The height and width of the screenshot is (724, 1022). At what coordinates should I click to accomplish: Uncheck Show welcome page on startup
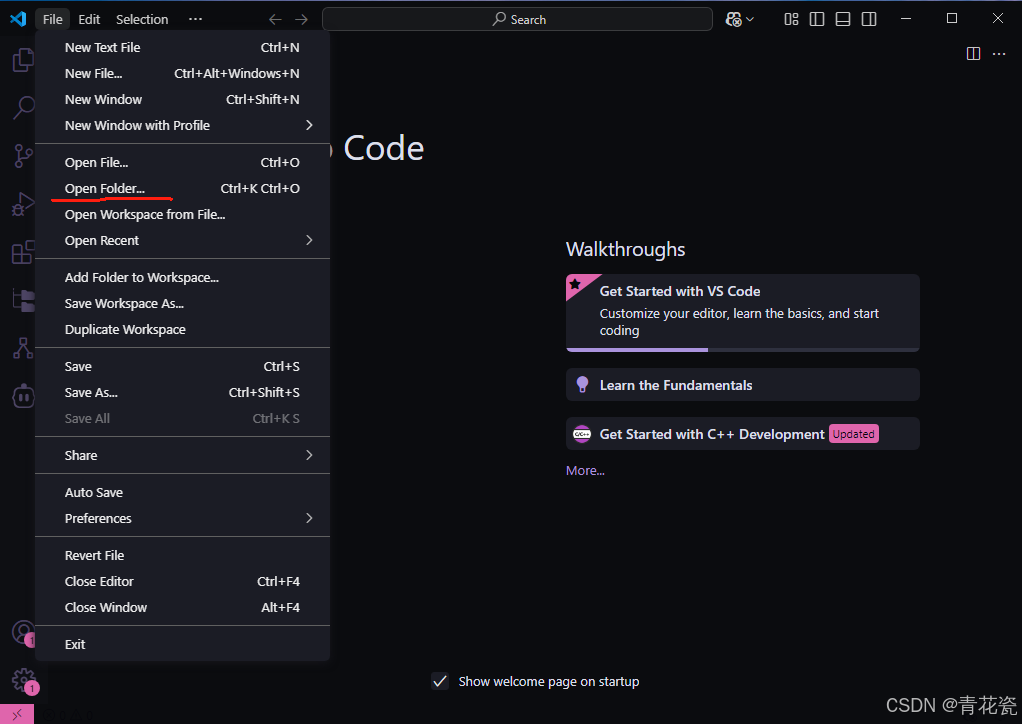pos(440,682)
